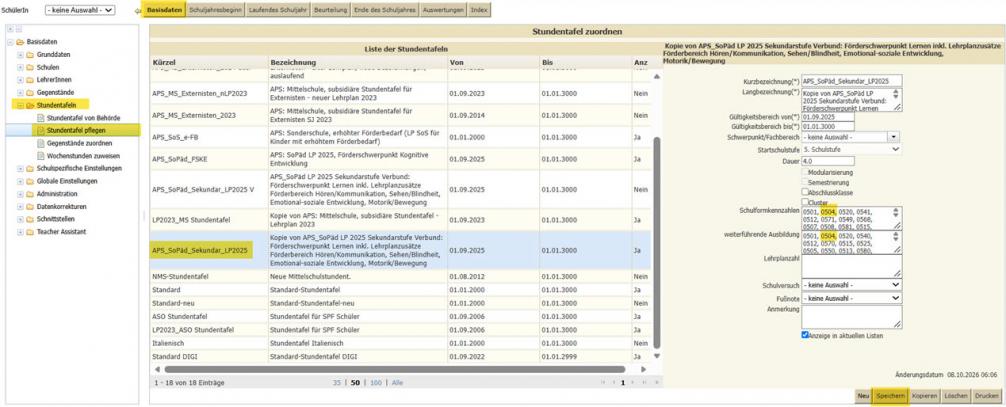The width and height of the screenshot is (1006, 407).
Task: Click the Neu button
Action: pyautogui.click(x=863, y=396)
